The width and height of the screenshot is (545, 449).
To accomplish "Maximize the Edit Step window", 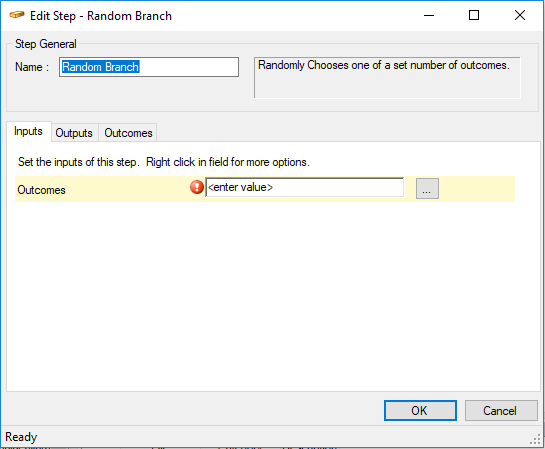I will 474,15.
